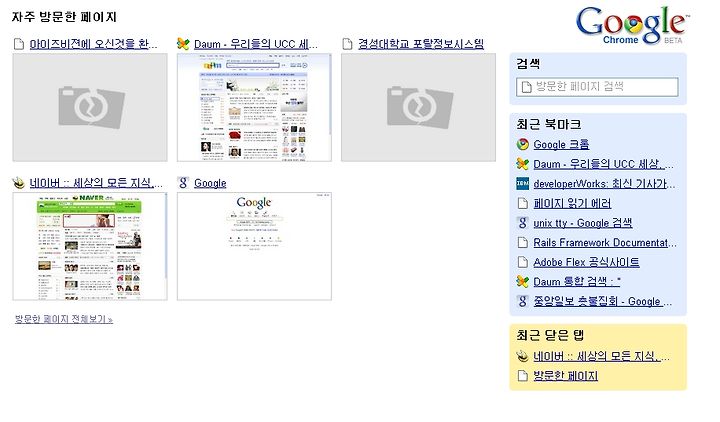Click the page icon beside Adobe Flex bookmark

click(523, 262)
